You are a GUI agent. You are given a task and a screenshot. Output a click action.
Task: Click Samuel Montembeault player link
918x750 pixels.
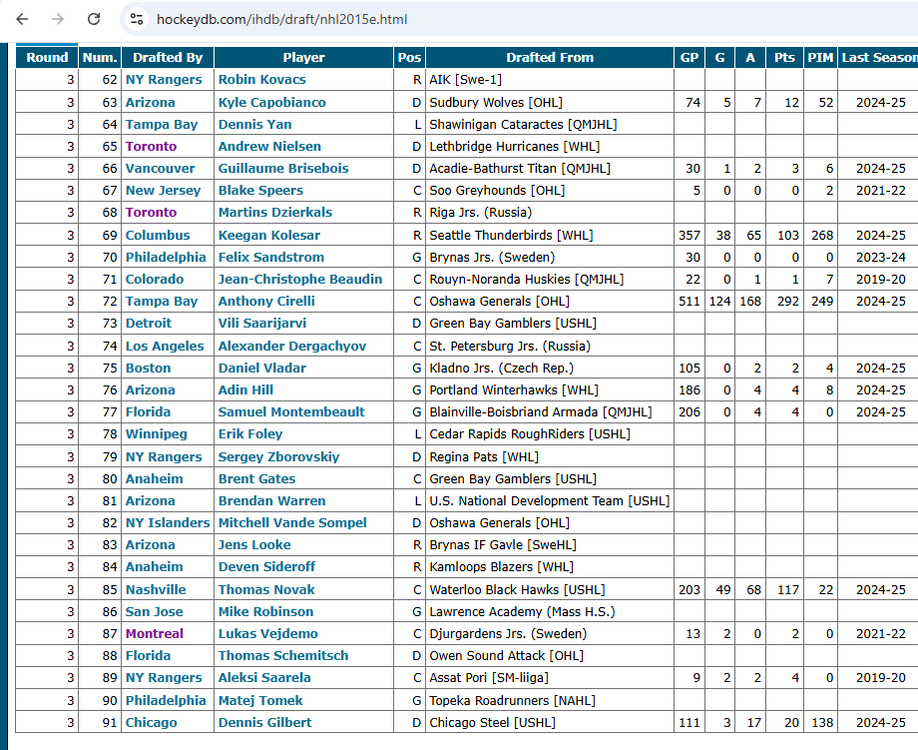coord(291,412)
